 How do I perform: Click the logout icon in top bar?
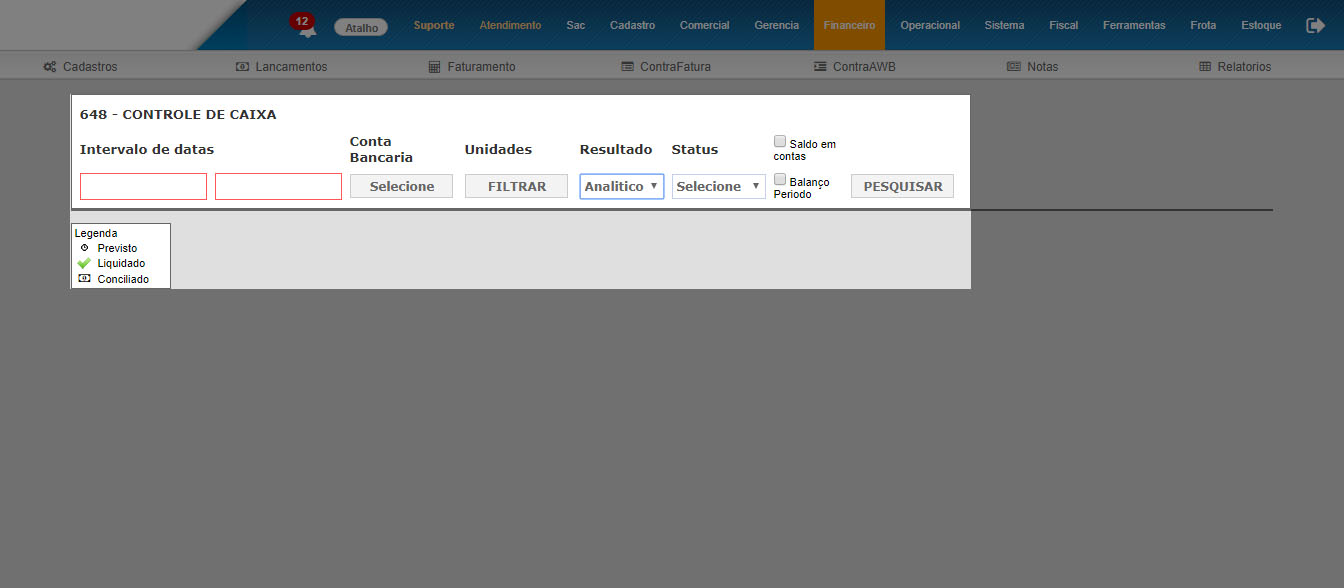pyautogui.click(x=1315, y=26)
